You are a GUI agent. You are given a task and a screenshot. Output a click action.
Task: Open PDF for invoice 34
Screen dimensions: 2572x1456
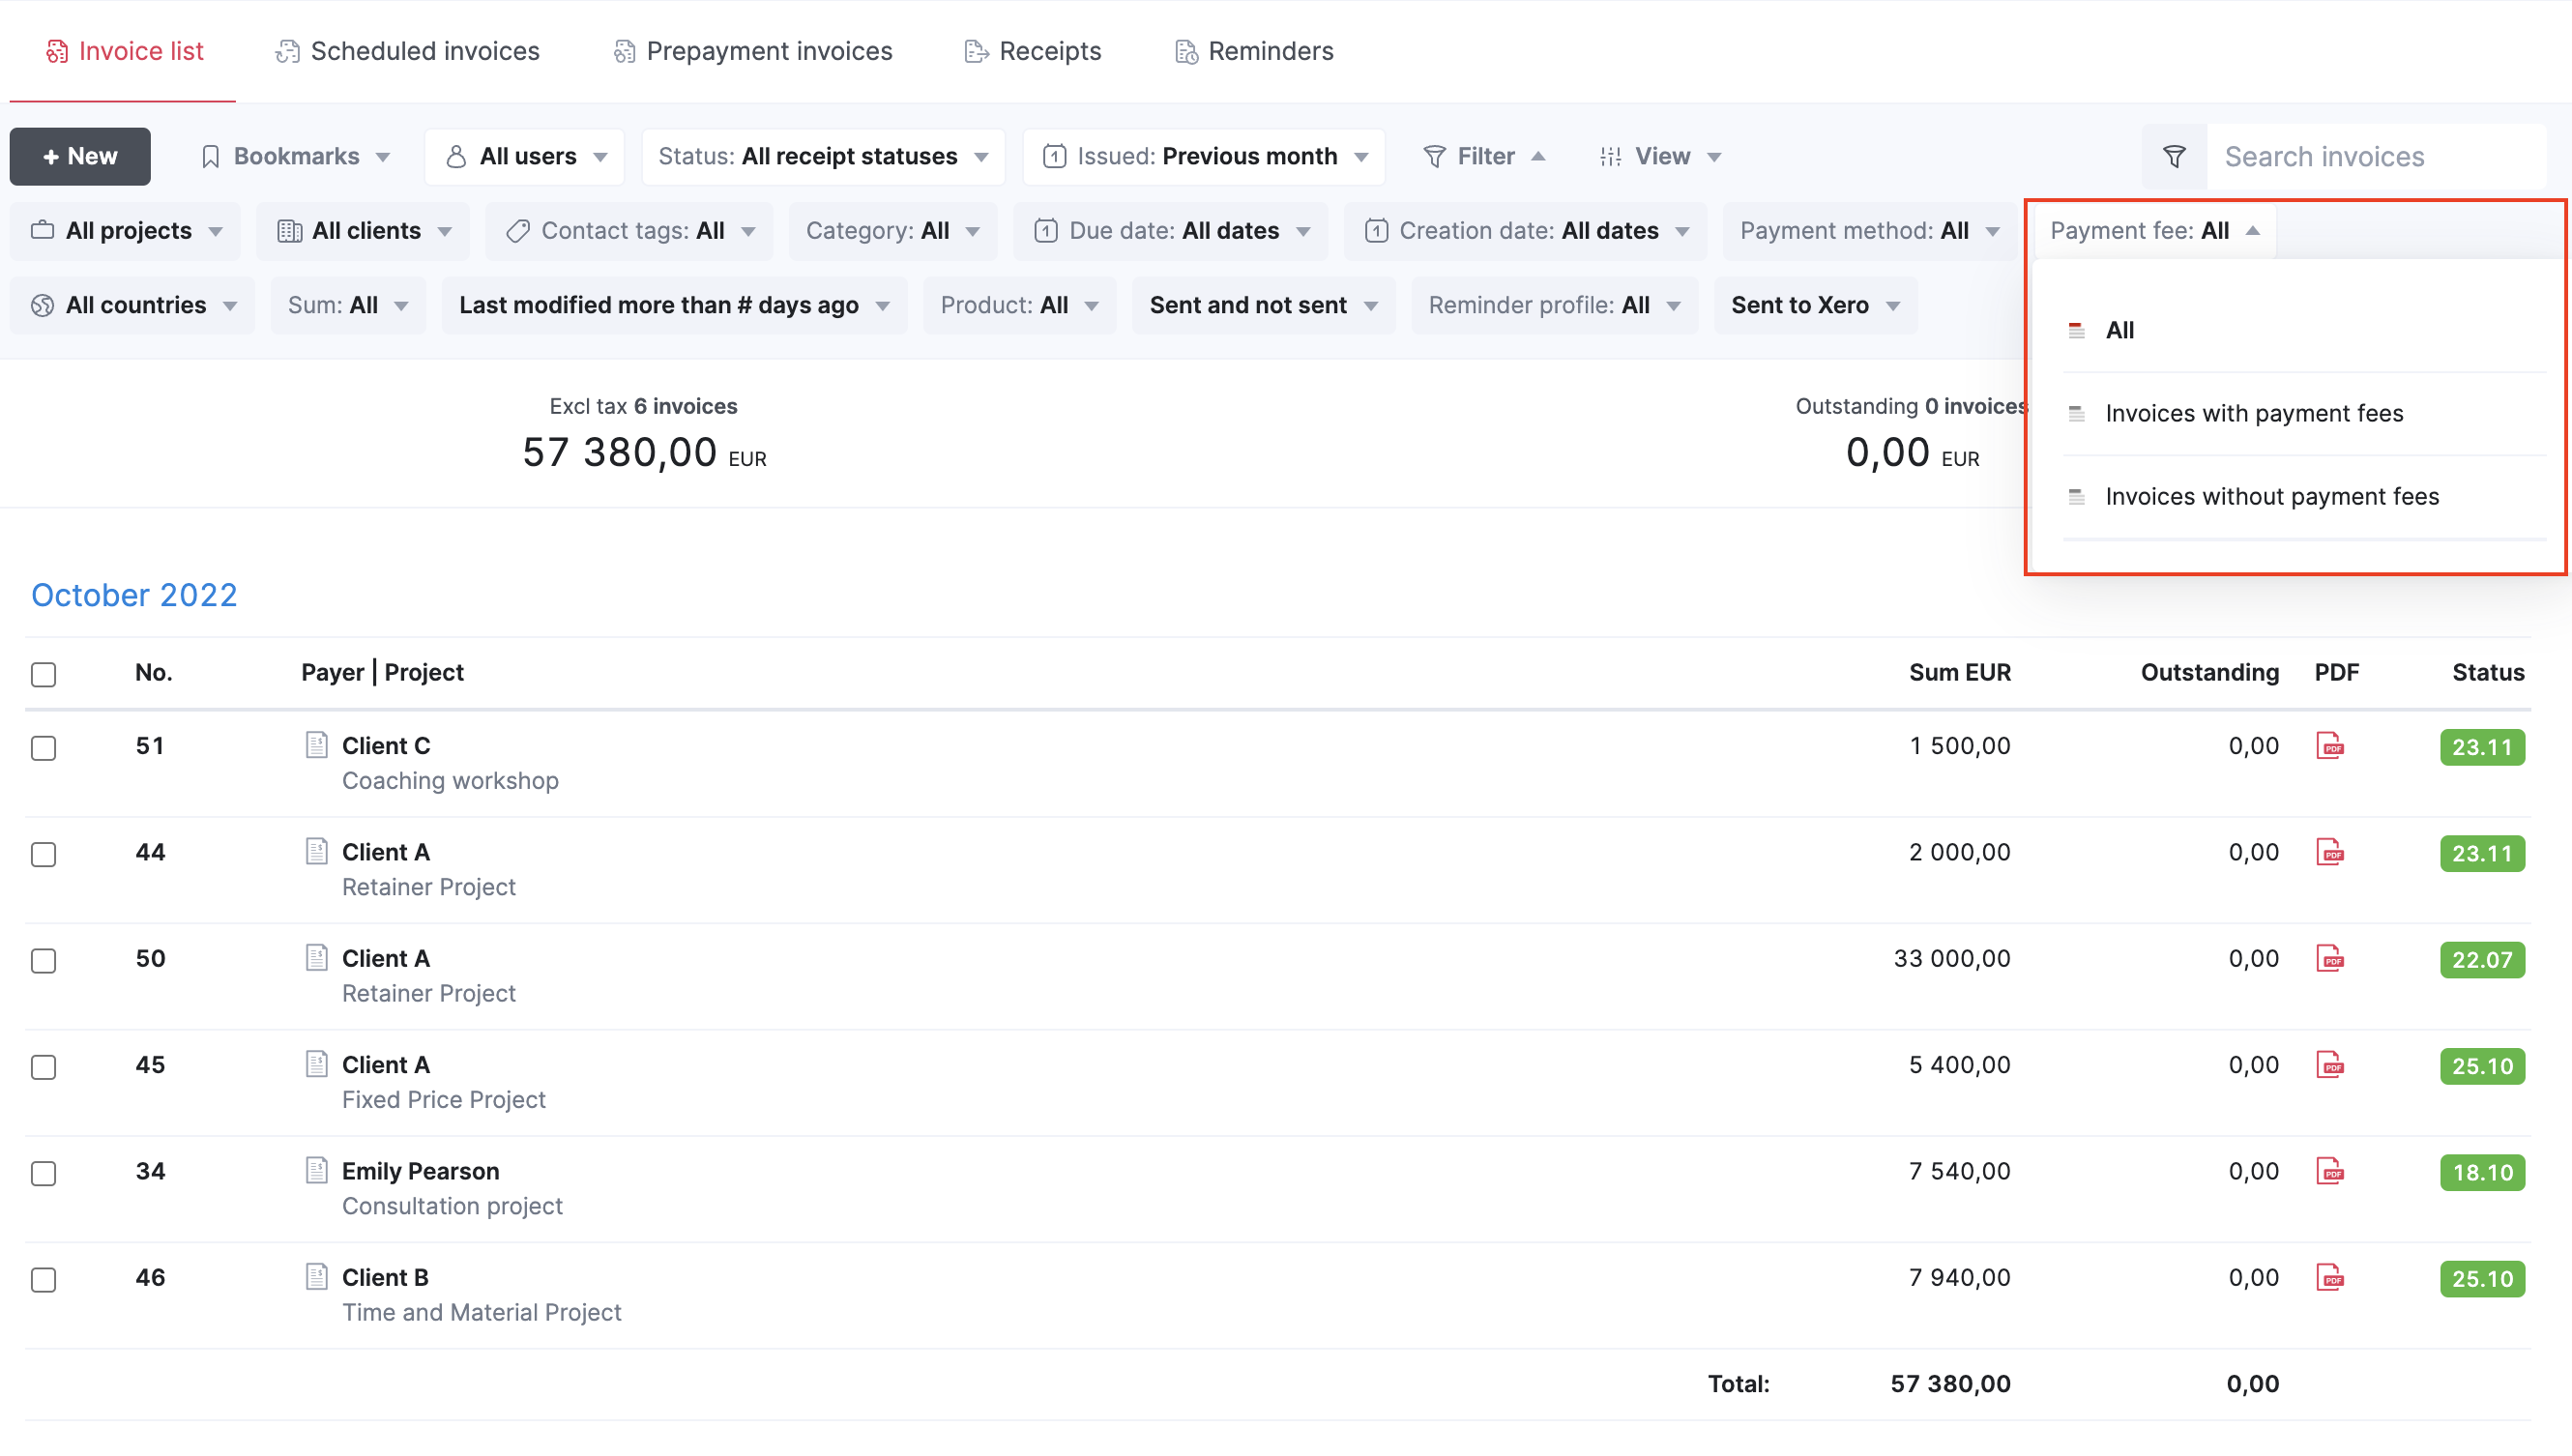tap(2329, 1171)
